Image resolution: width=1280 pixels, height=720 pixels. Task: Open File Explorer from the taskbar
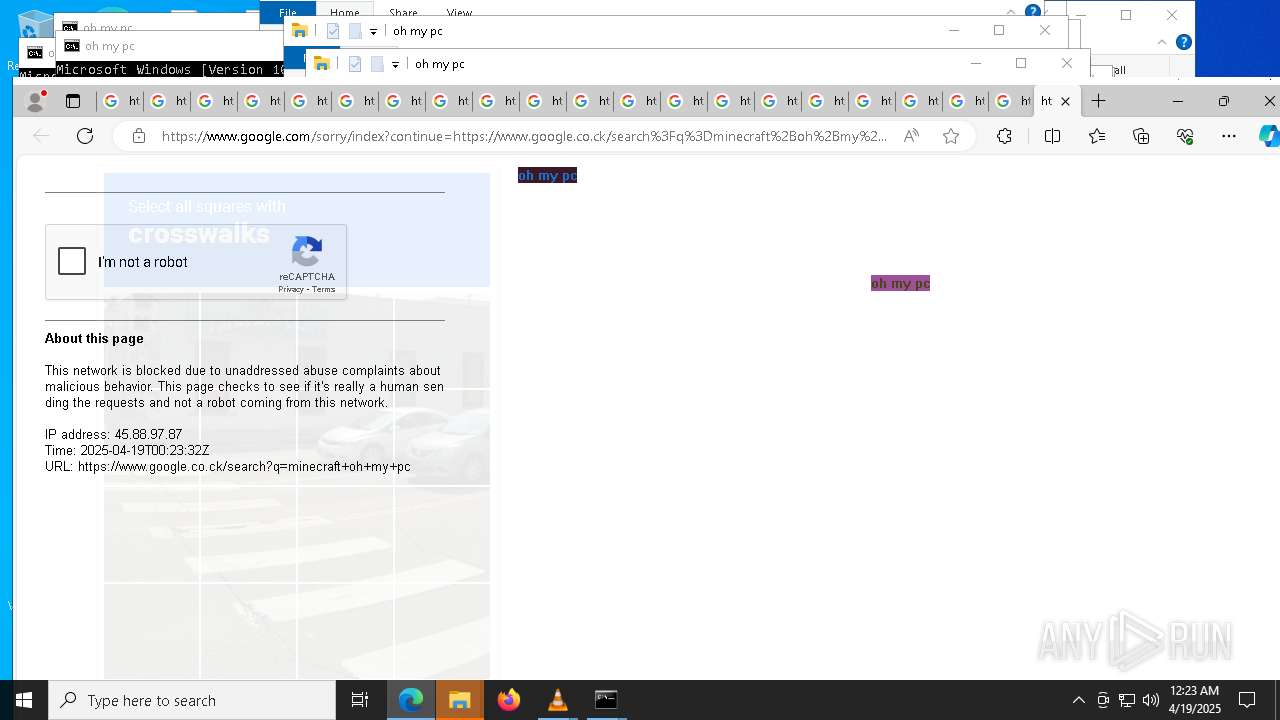tap(460, 700)
